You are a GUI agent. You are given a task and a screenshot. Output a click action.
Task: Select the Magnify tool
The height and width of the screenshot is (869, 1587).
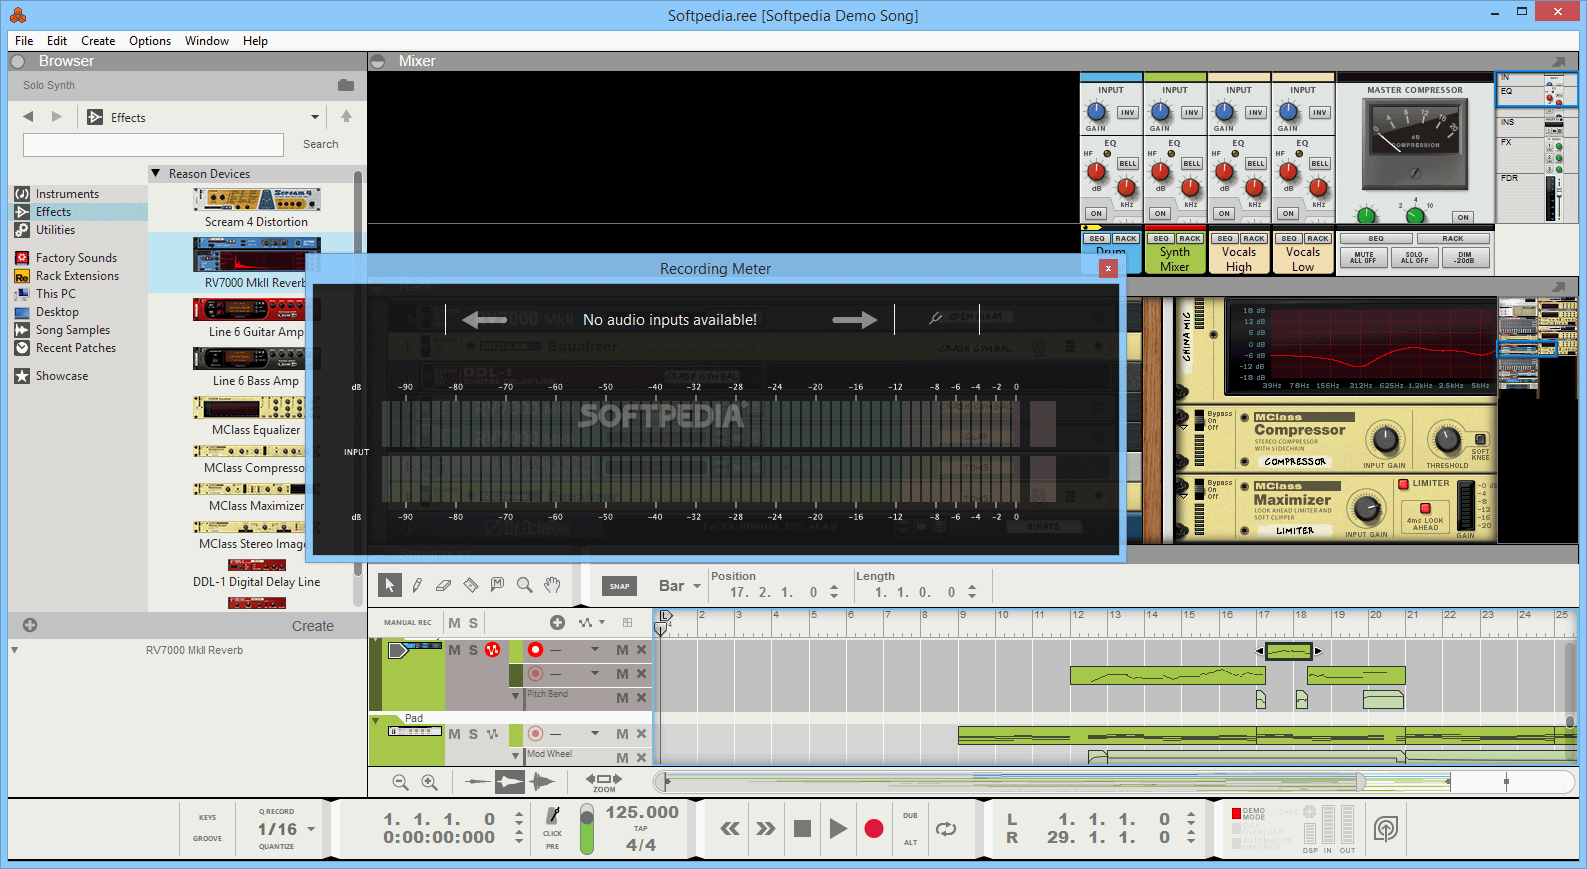(524, 585)
